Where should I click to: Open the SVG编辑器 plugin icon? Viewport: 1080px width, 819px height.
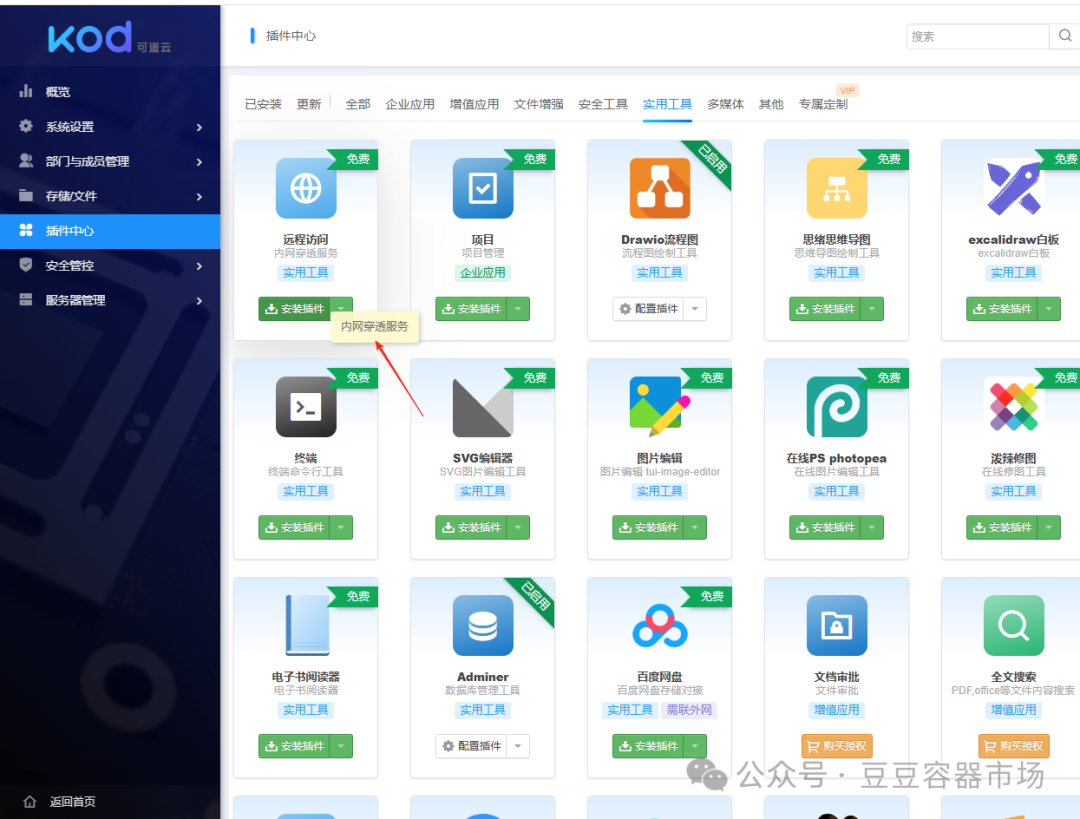483,406
